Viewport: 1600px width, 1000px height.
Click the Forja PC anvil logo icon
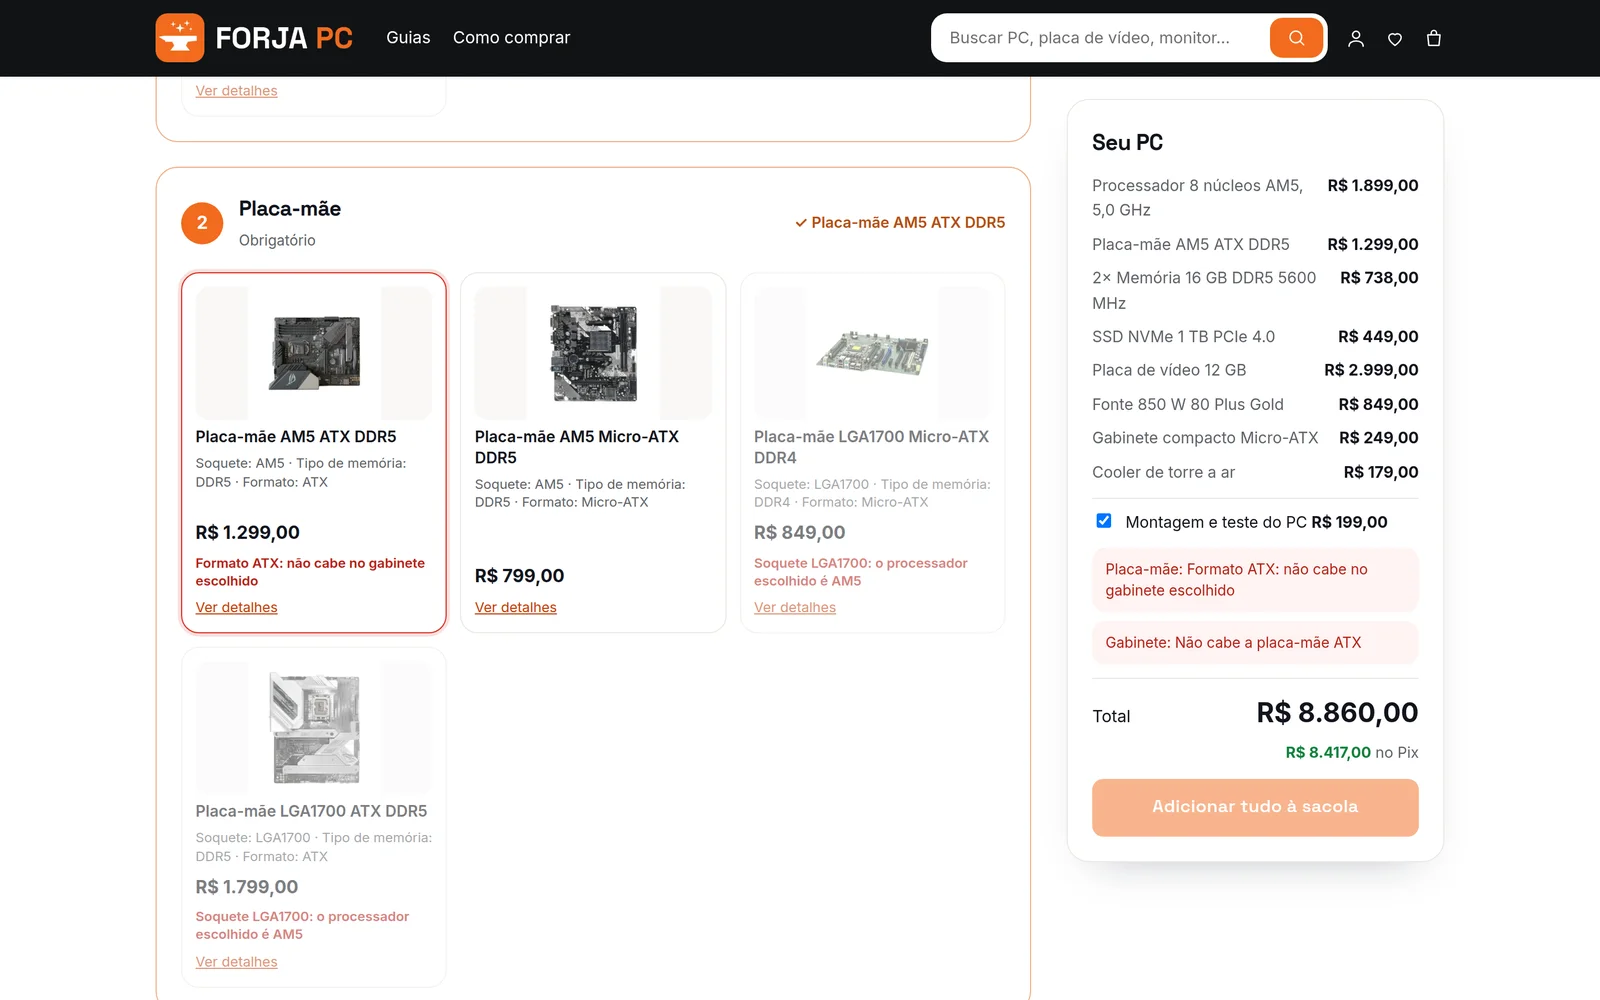pyautogui.click(x=180, y=38)
